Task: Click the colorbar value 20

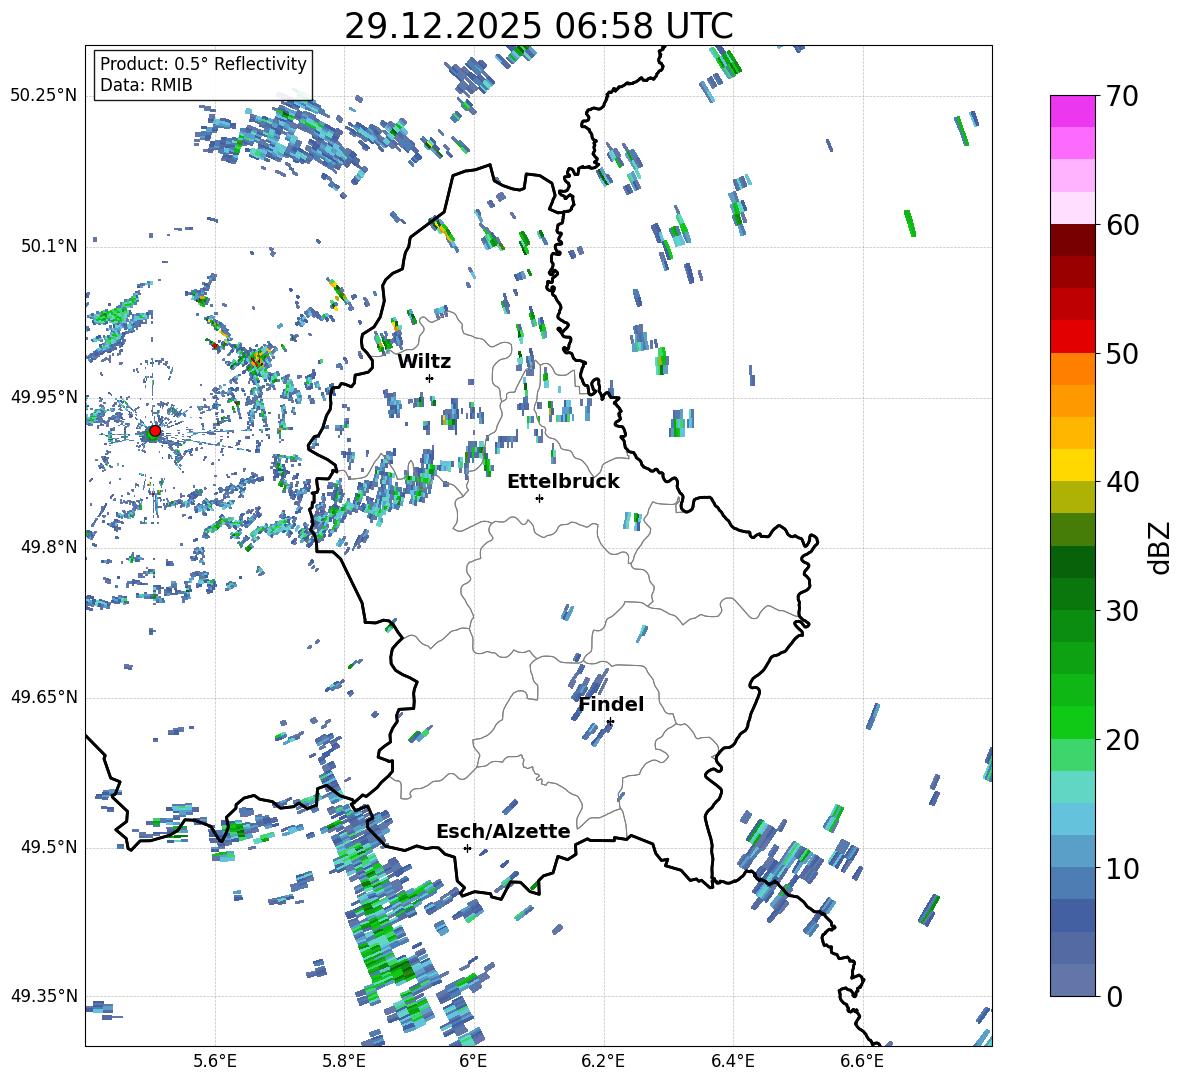Action: click(x=1122, y=739)
